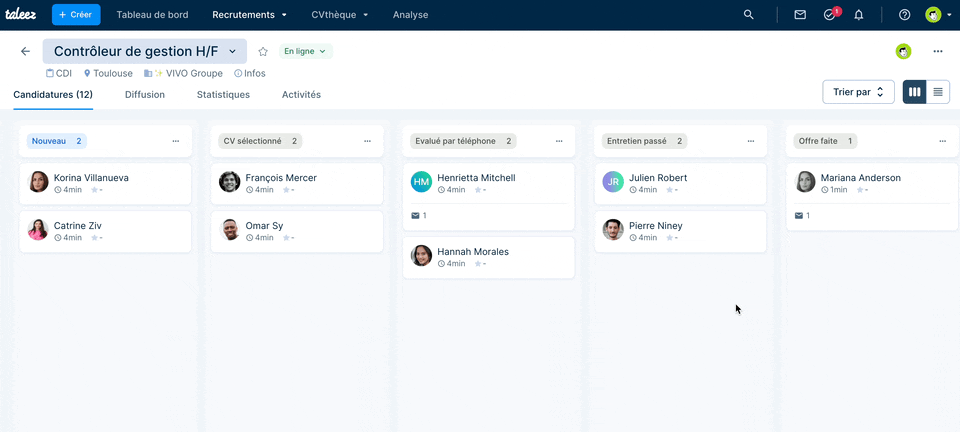Image resolution: width=960 pixels, height=432 pixels.
Task: Open the help question mark icon
Action: [904, 15]
